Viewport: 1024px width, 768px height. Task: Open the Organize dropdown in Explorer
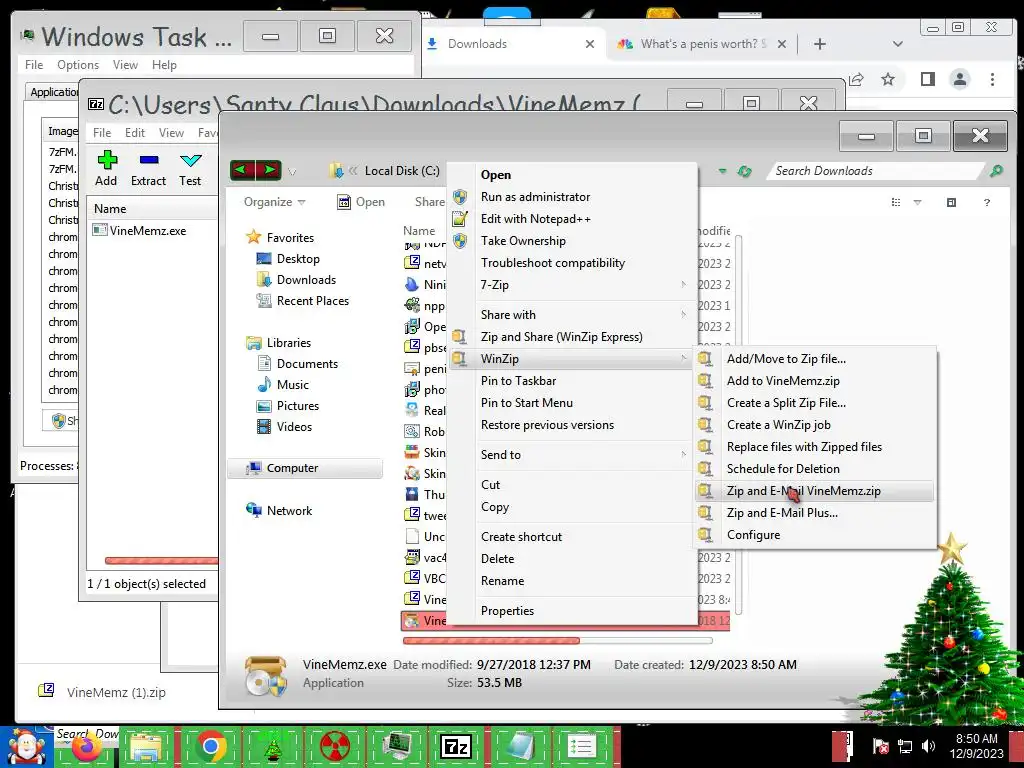click(274, 202)
